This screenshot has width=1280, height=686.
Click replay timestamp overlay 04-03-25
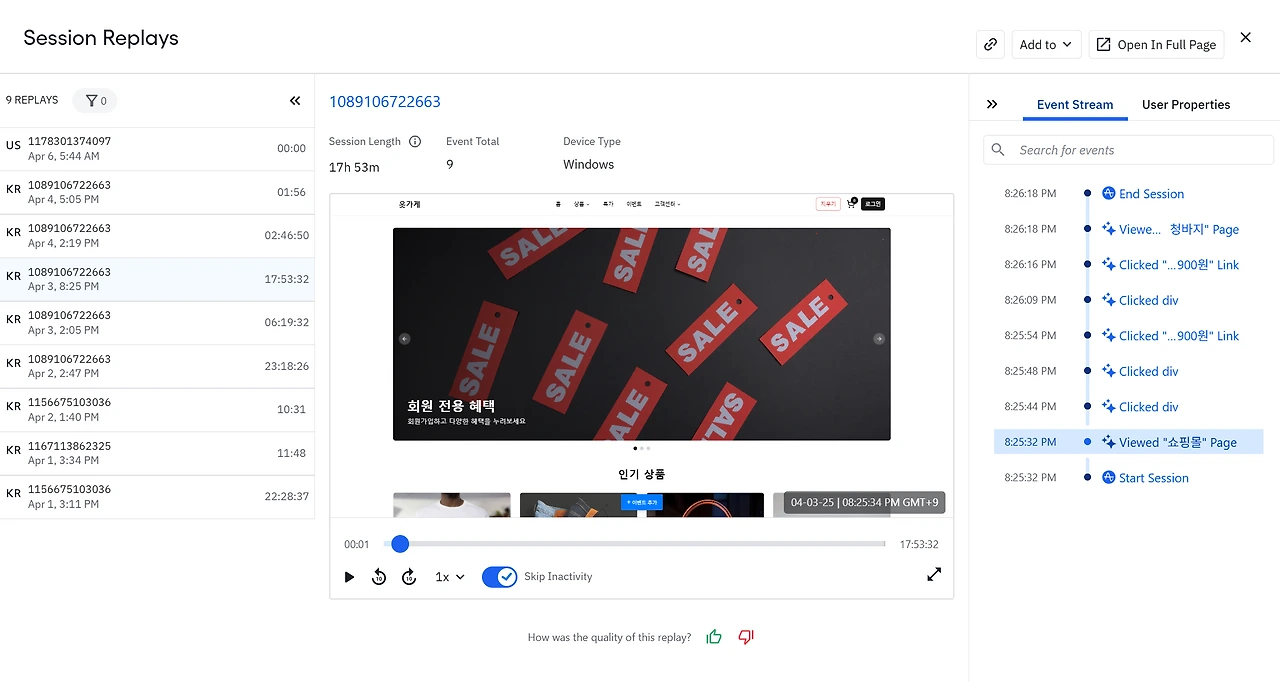pos(864,502)
